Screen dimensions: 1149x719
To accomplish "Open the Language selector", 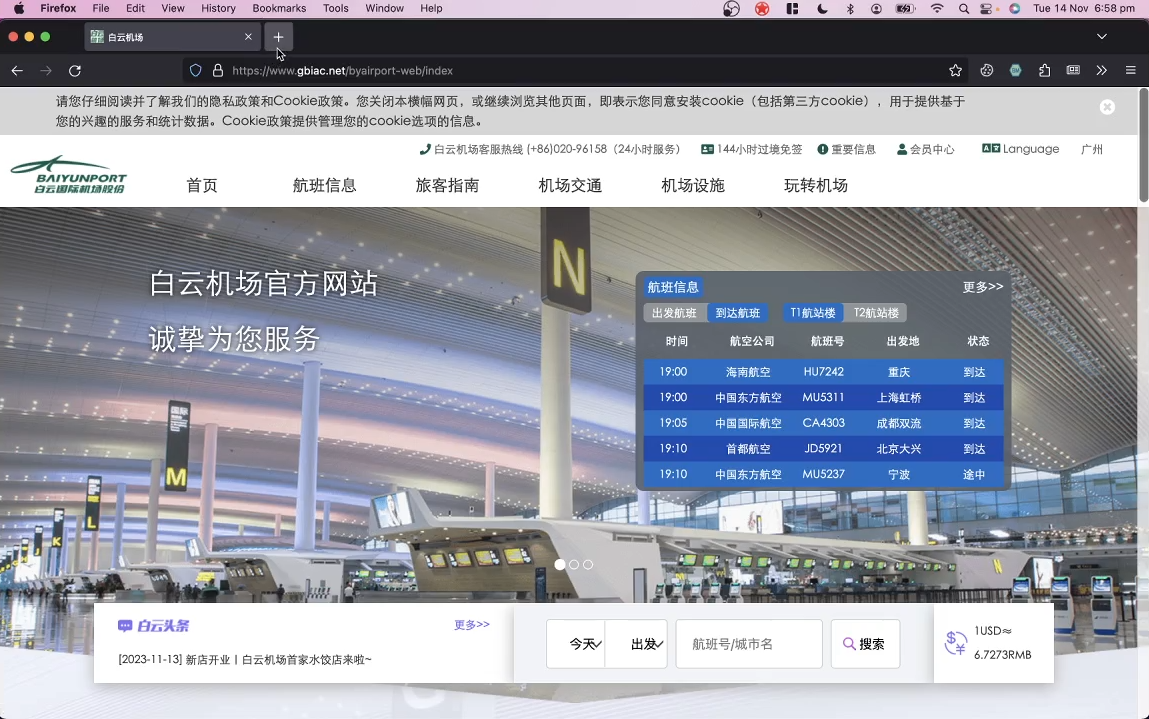I will [1021, 149].
